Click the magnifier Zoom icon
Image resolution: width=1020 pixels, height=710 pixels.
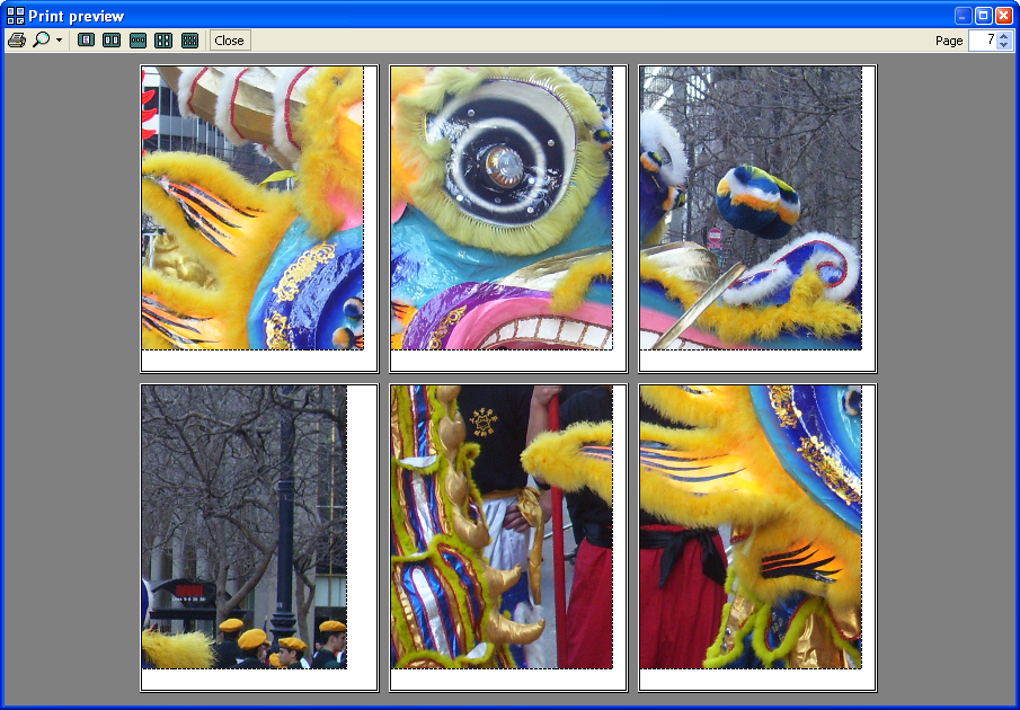42,40
